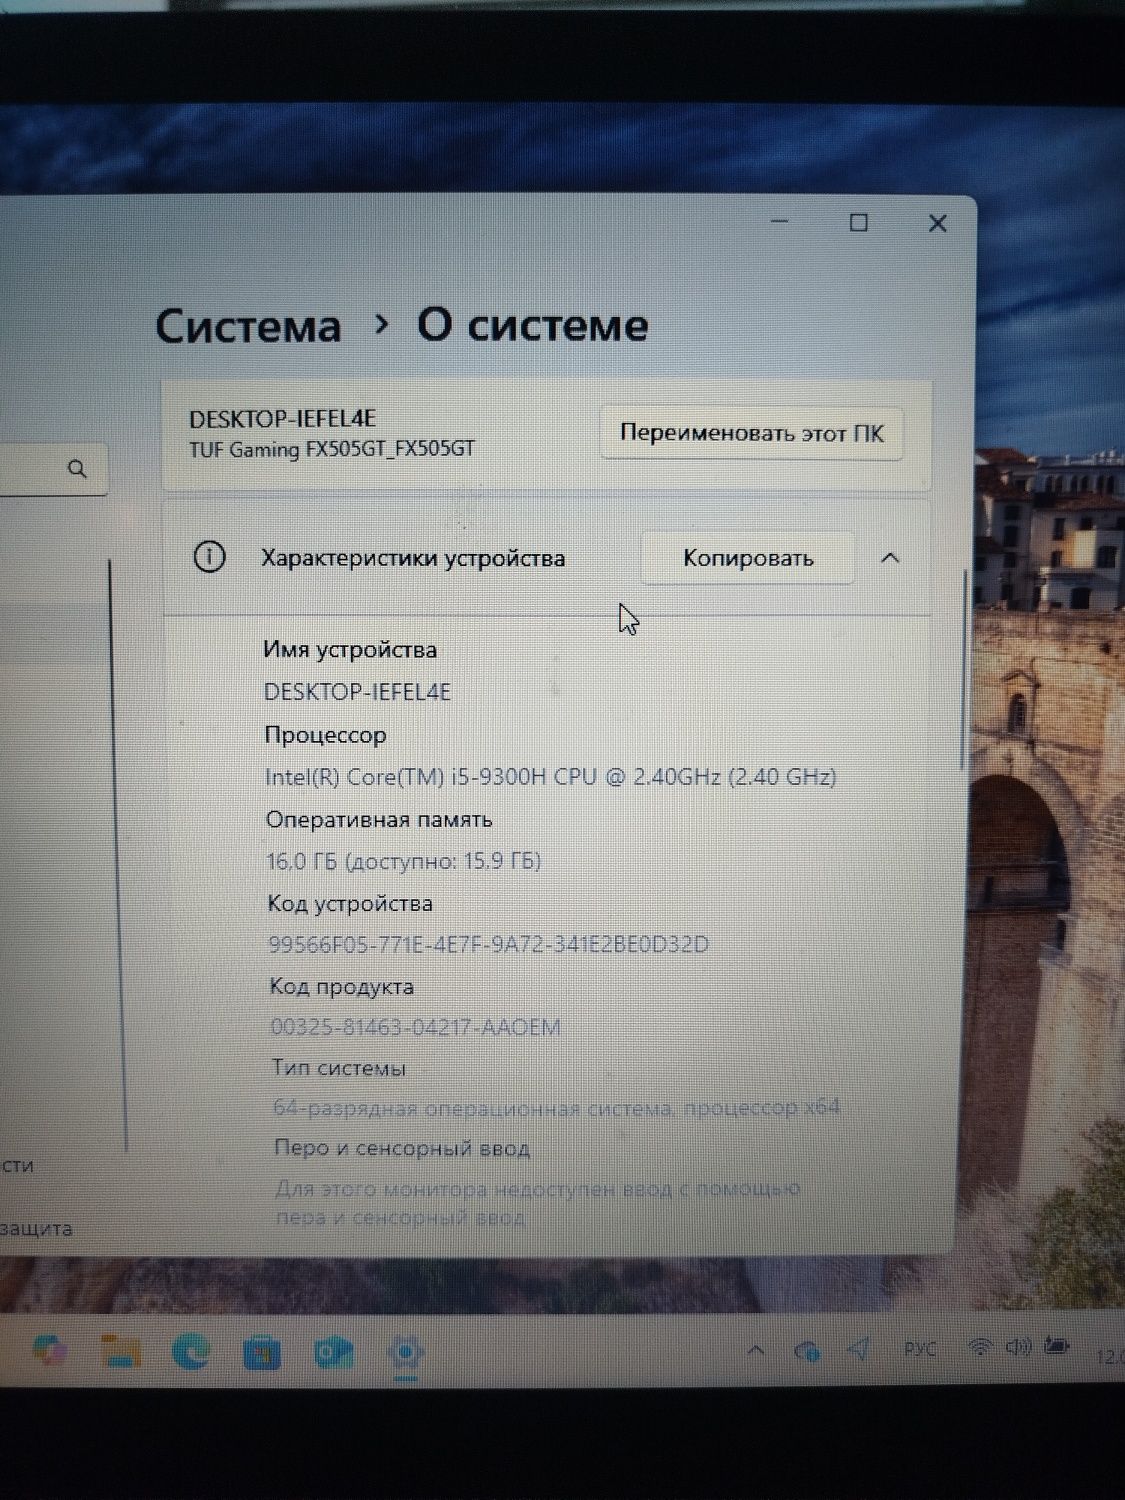Click the 64-разрядная операционная система value
1125x1500 pixels.
coord(557,1108)
